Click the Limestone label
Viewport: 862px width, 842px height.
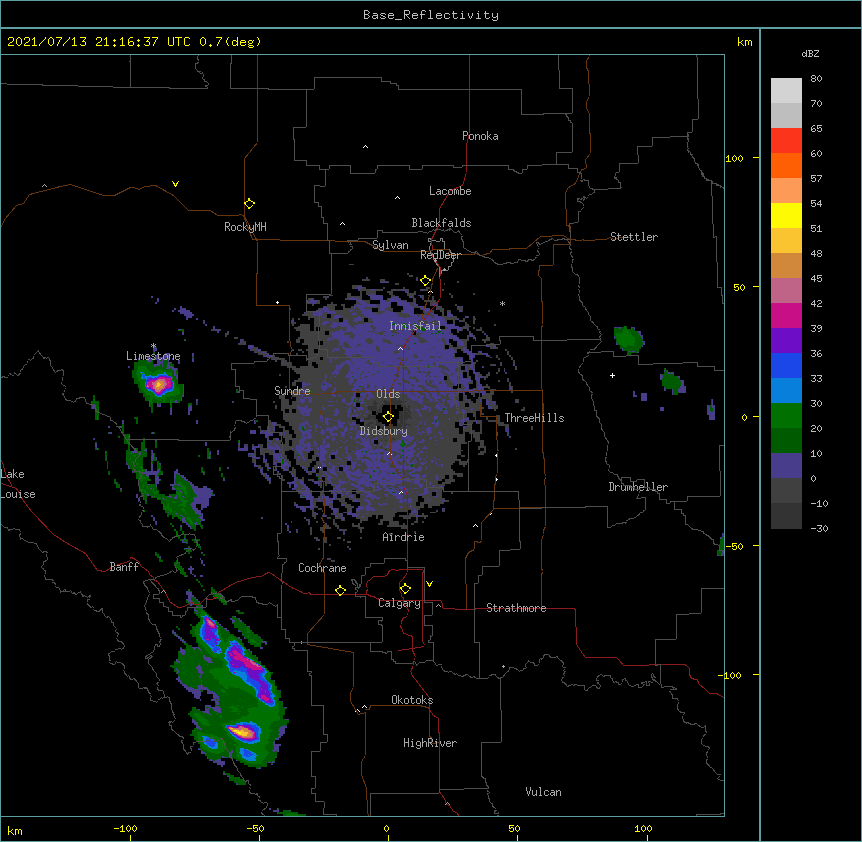[153, 356]
